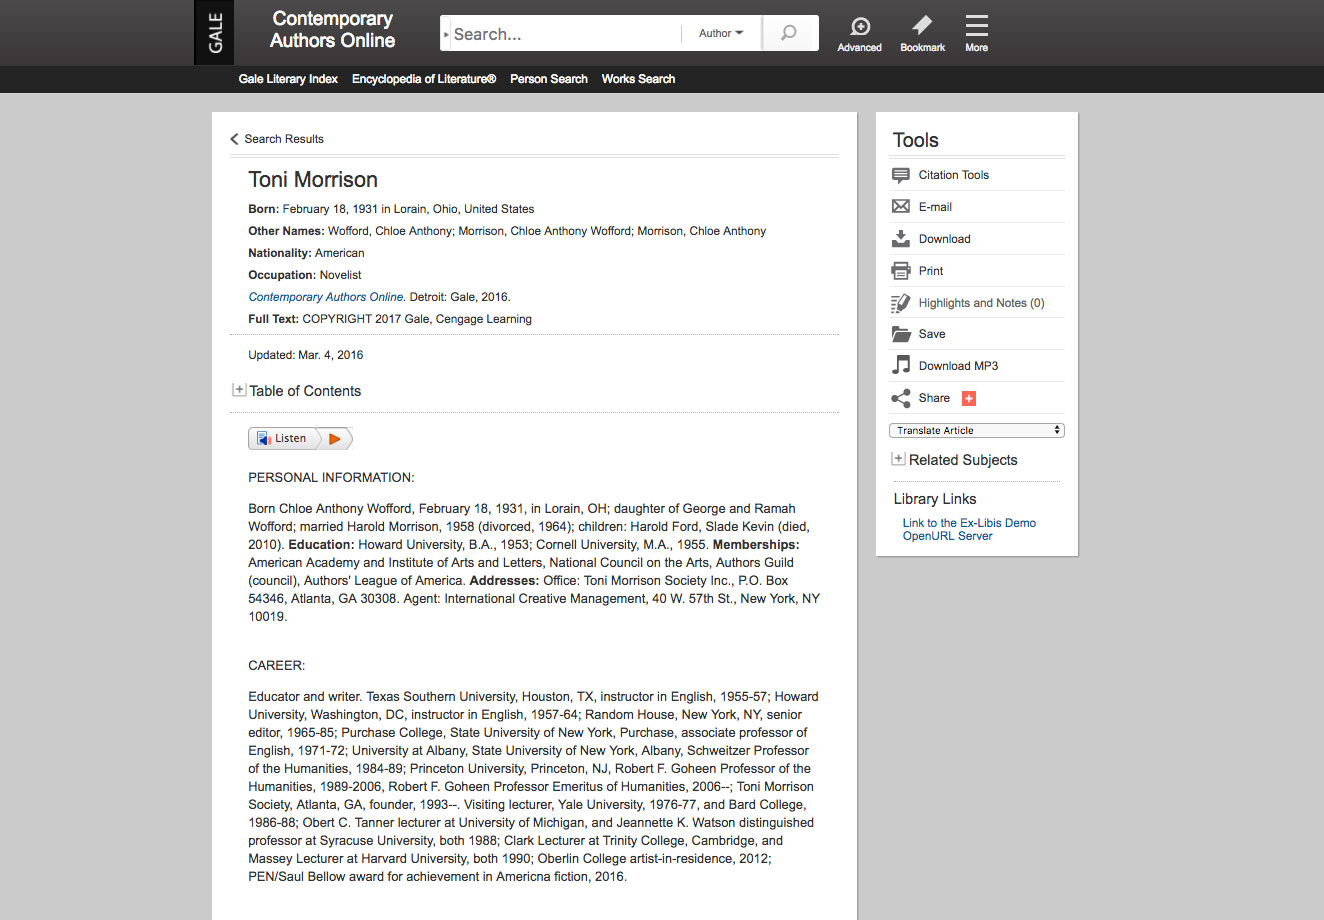
Task: Expand the Related Subjects section
Action: (898, 459)
